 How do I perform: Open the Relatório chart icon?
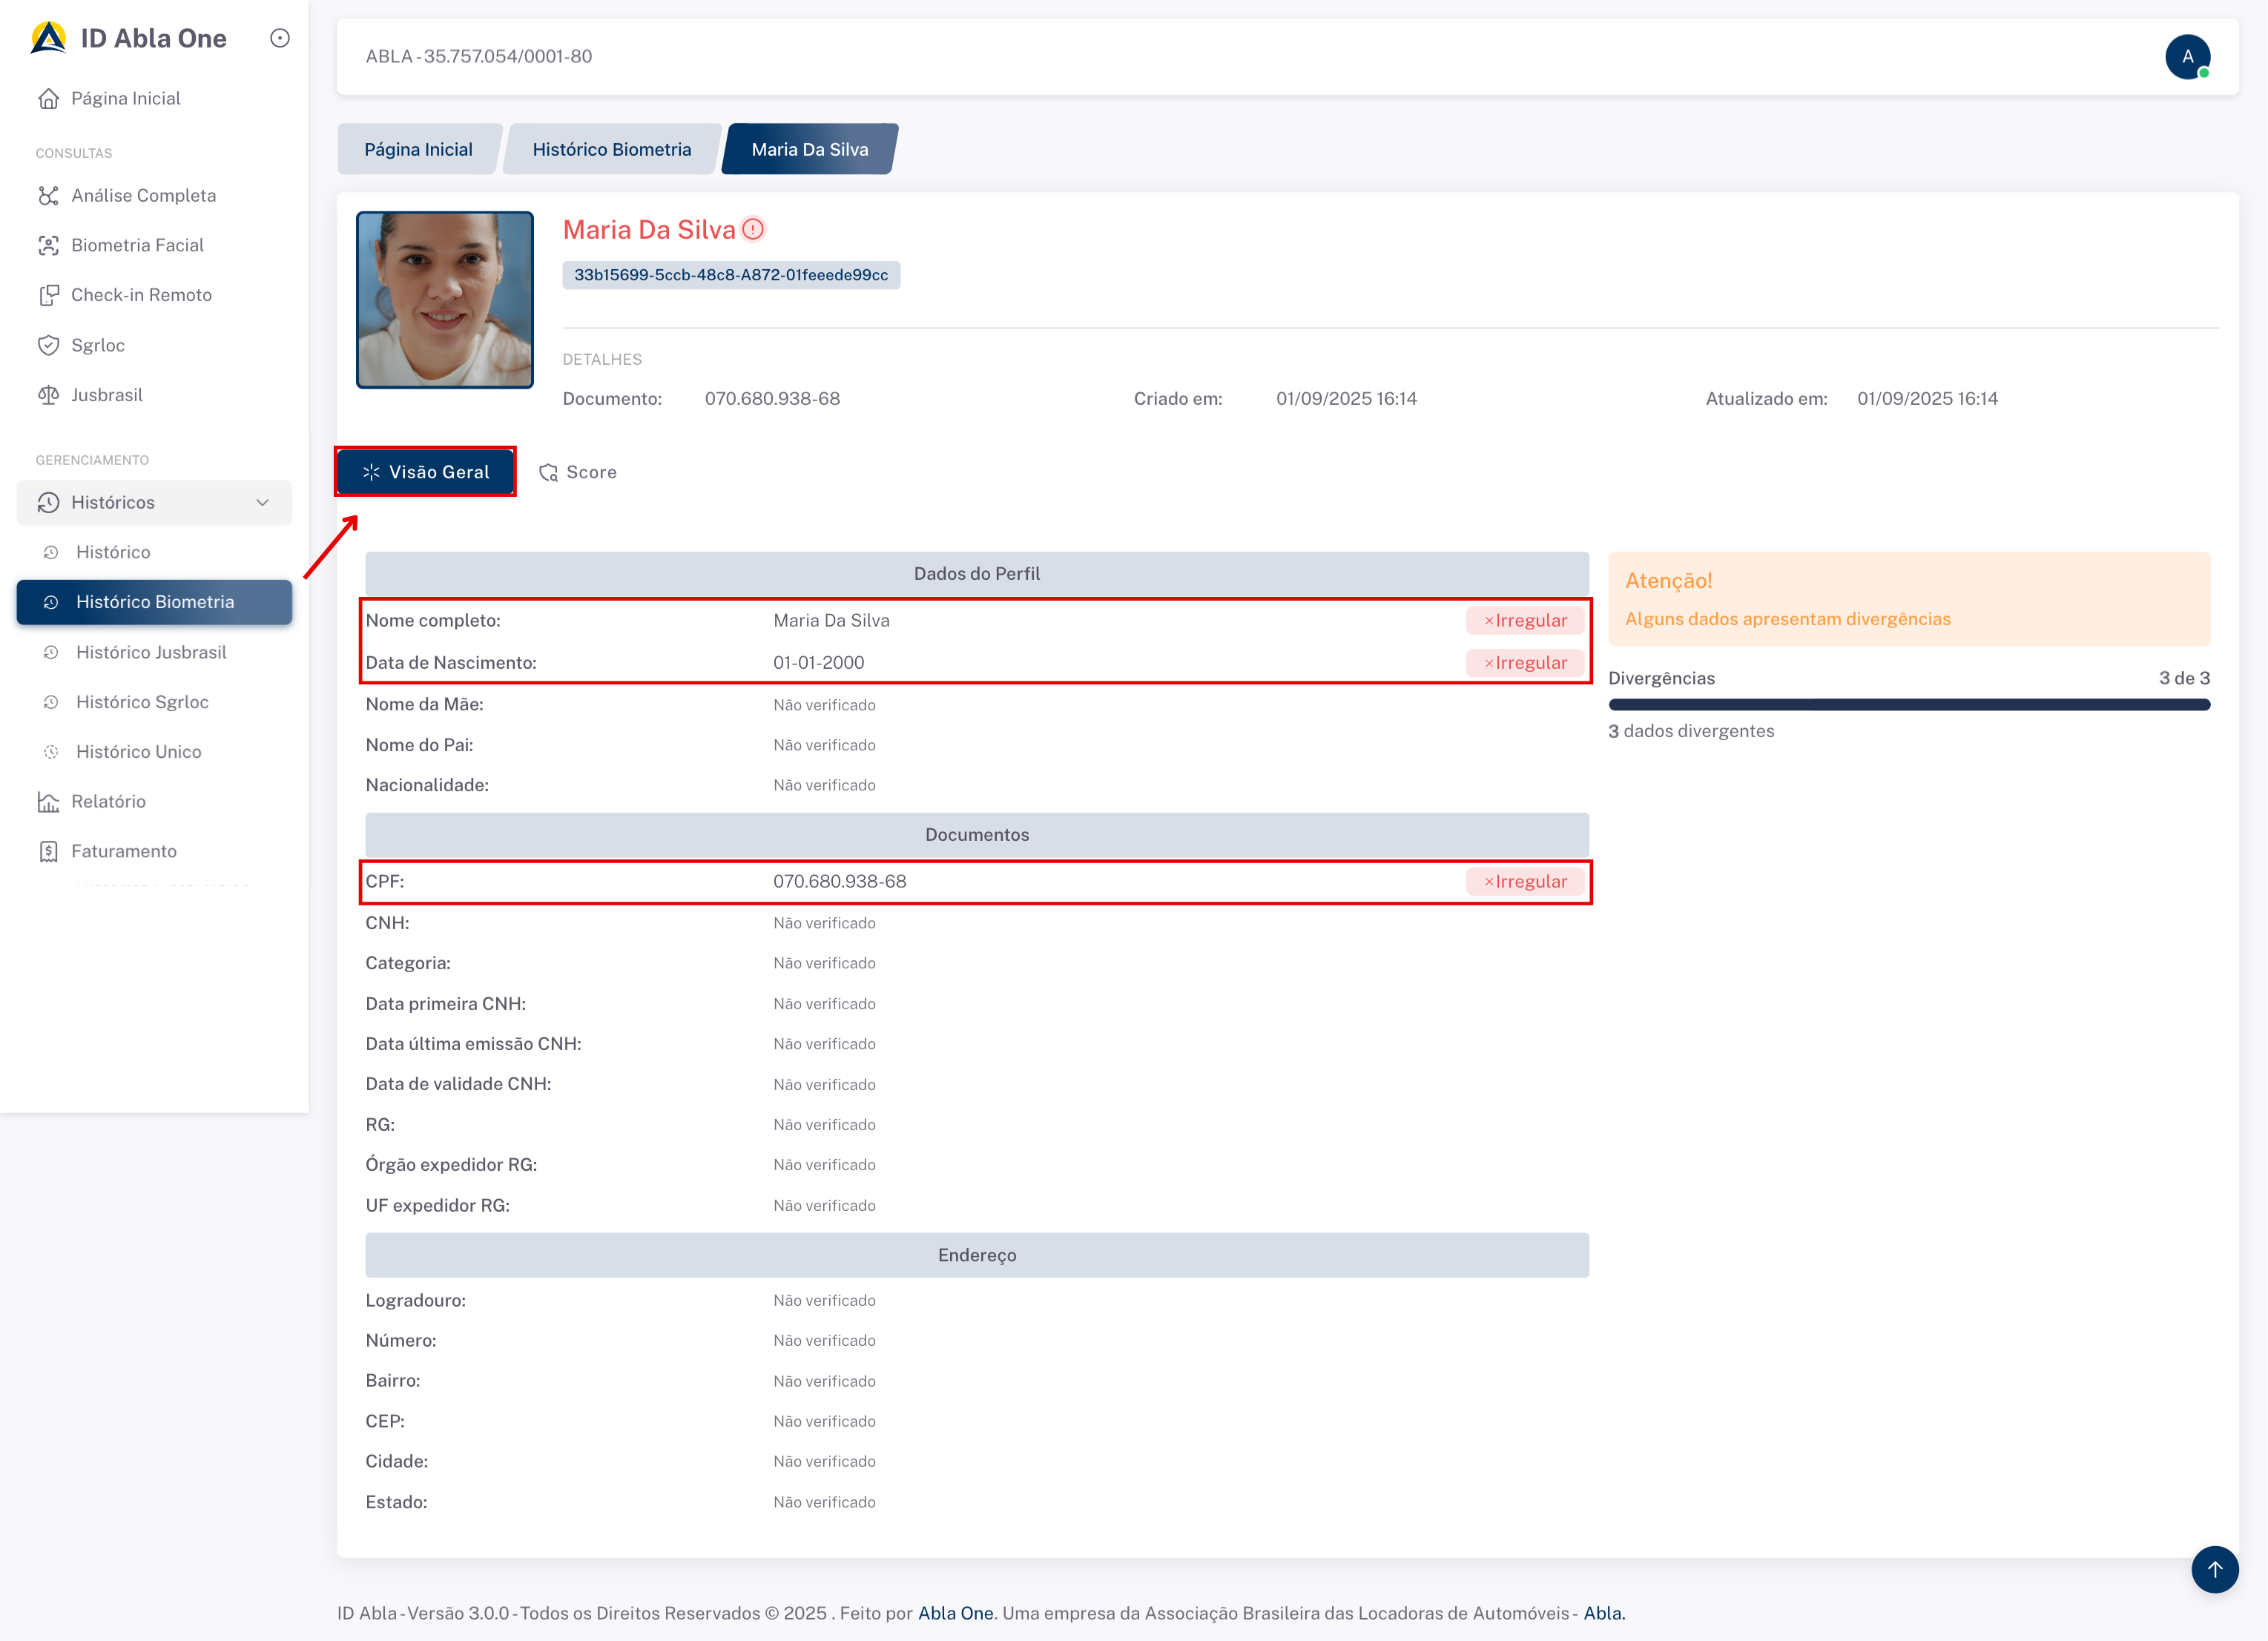coord(48,801)
